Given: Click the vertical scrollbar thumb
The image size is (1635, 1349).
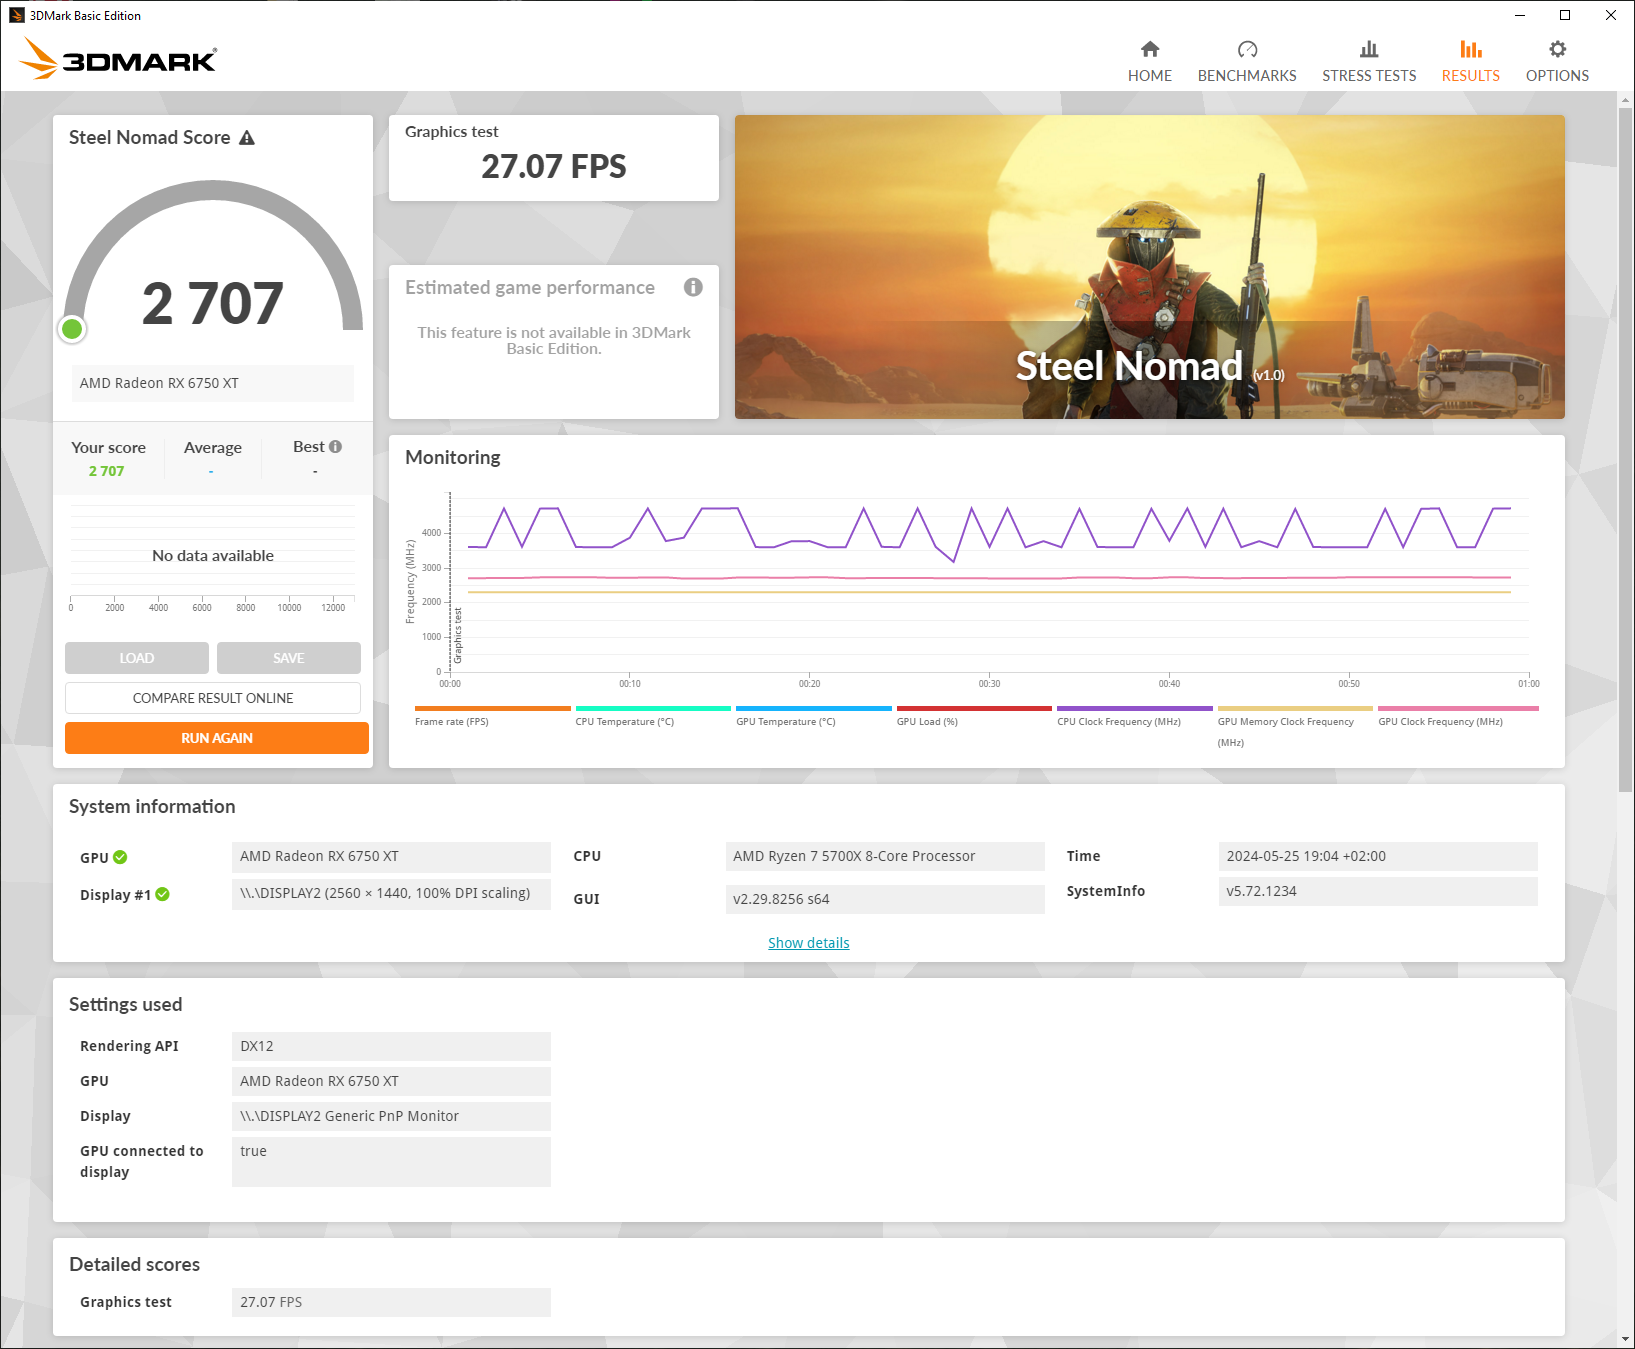Looking at the screenshot, I should coord(1626,450).
